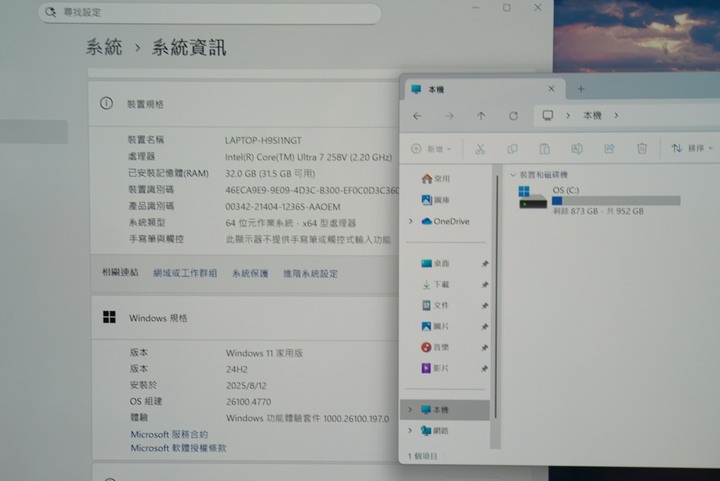Click the Cut scissors icon

coord(480,149)
